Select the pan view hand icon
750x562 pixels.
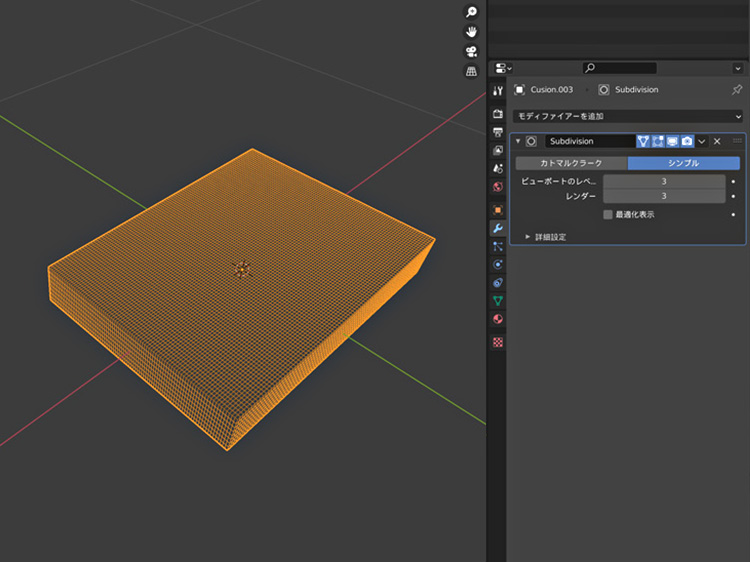point(471,32)
